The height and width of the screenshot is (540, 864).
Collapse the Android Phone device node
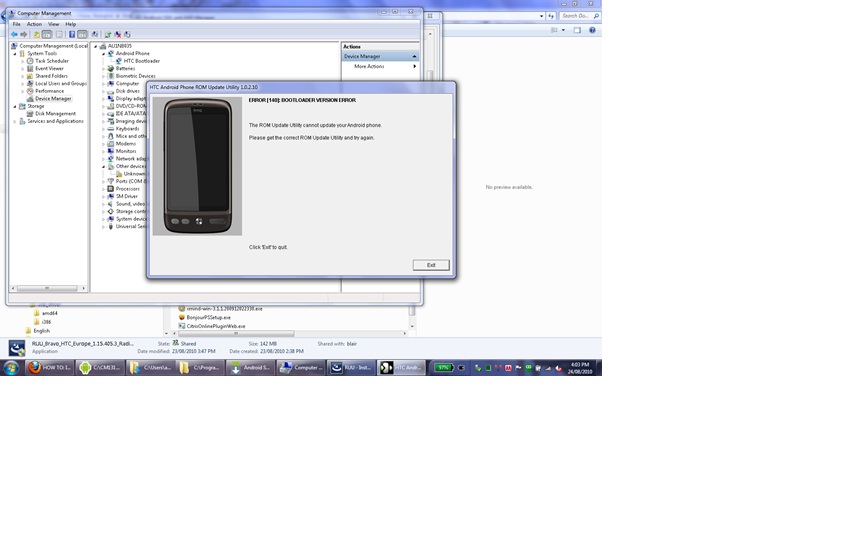coord(104,54)
